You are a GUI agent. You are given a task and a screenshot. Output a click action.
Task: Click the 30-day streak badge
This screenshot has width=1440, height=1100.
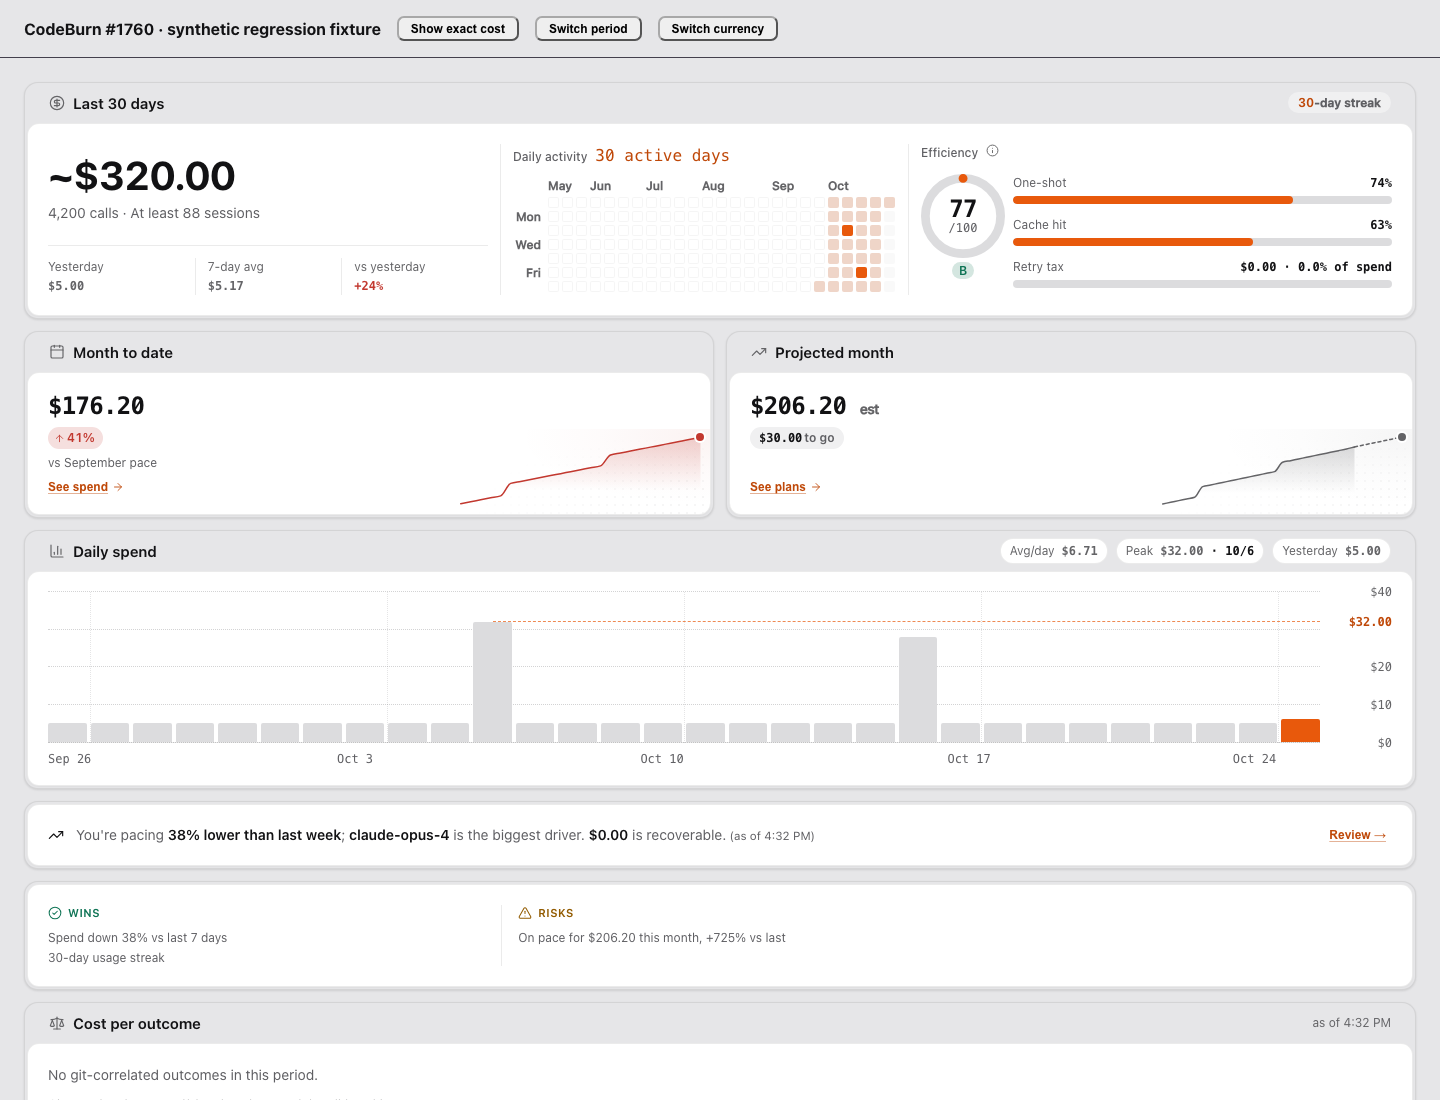point(1339,103)
